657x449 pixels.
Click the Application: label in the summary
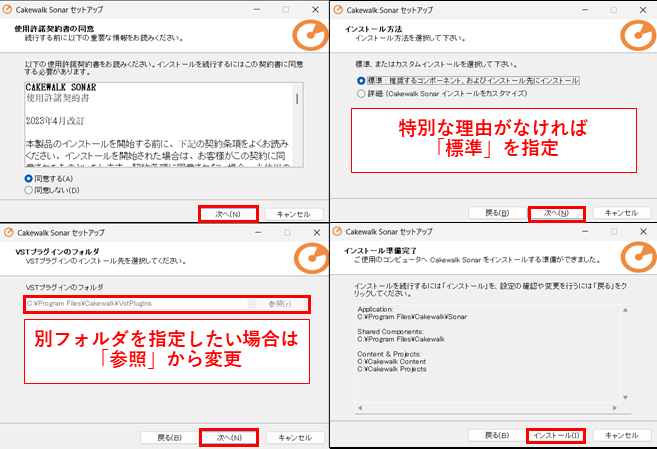[x=375, y=309]
